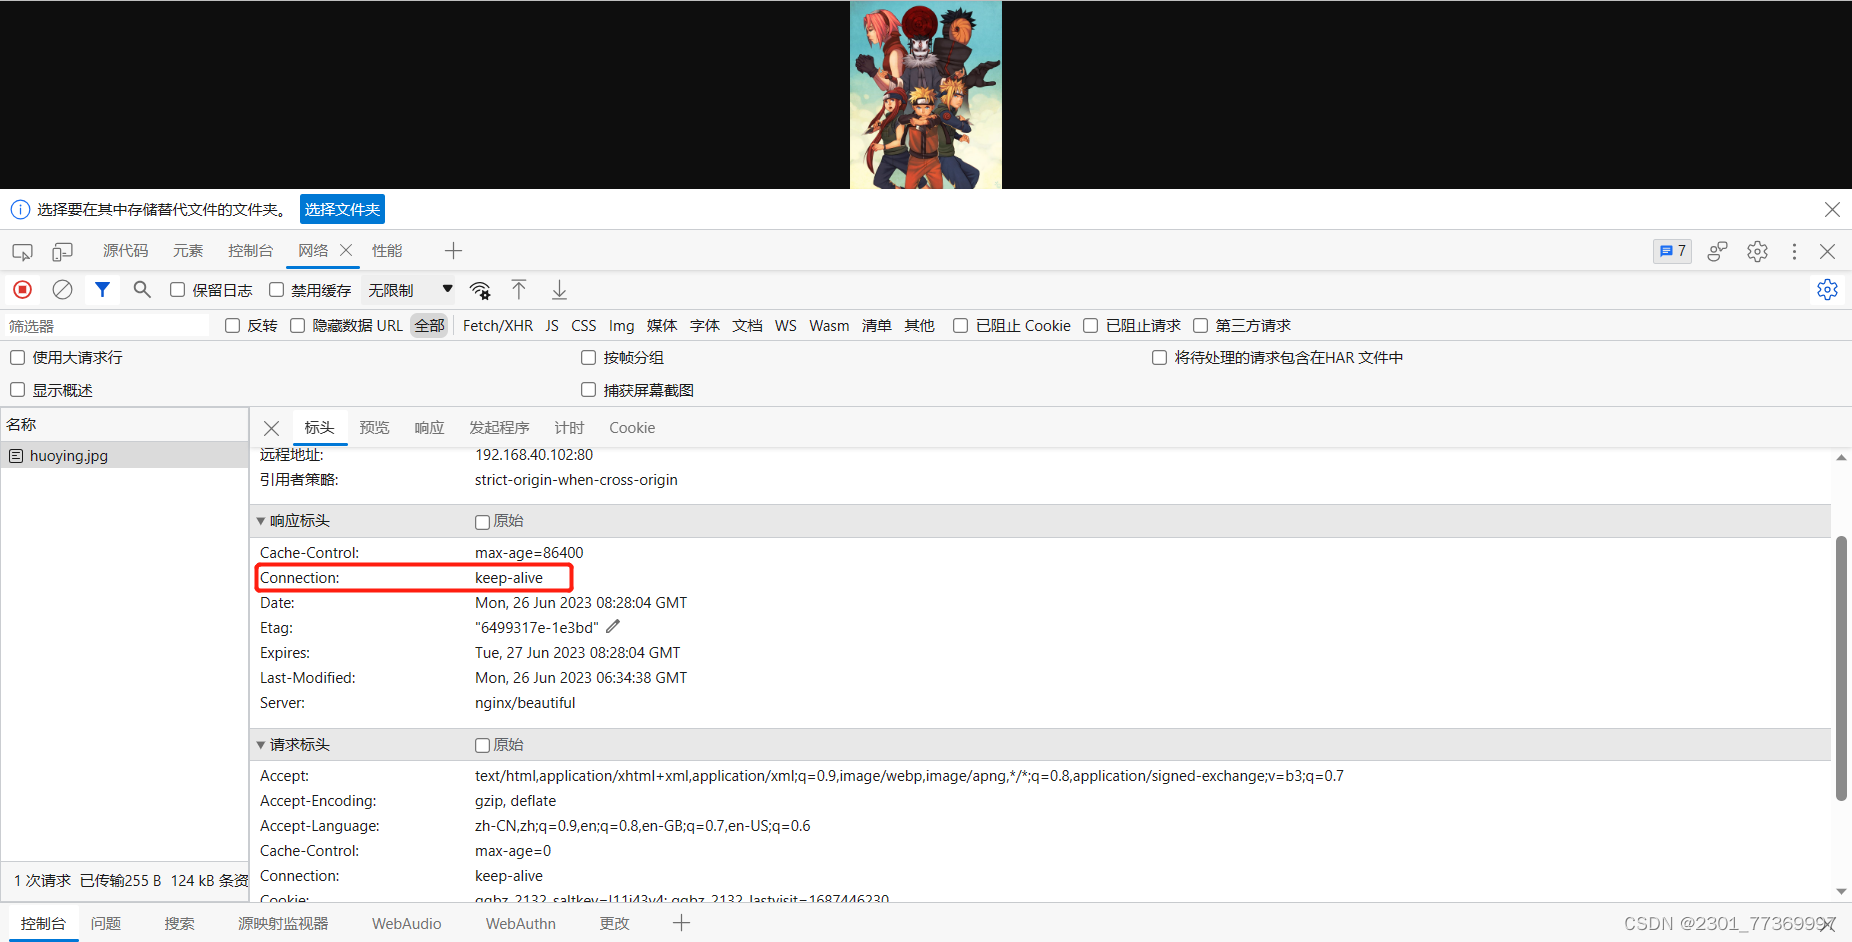Clear the network log
Viewport: 1852px width, 942px height.
click(x=62, y=290)
